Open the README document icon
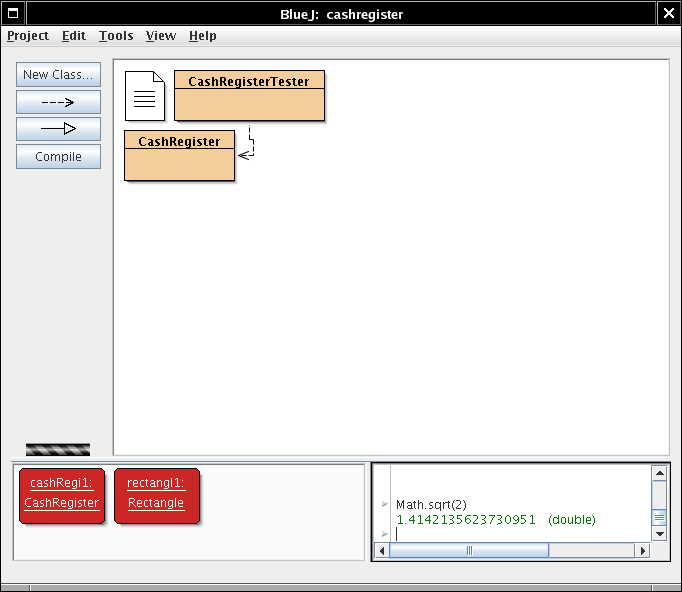The image size is (682, 592). (x=144, y=96)
